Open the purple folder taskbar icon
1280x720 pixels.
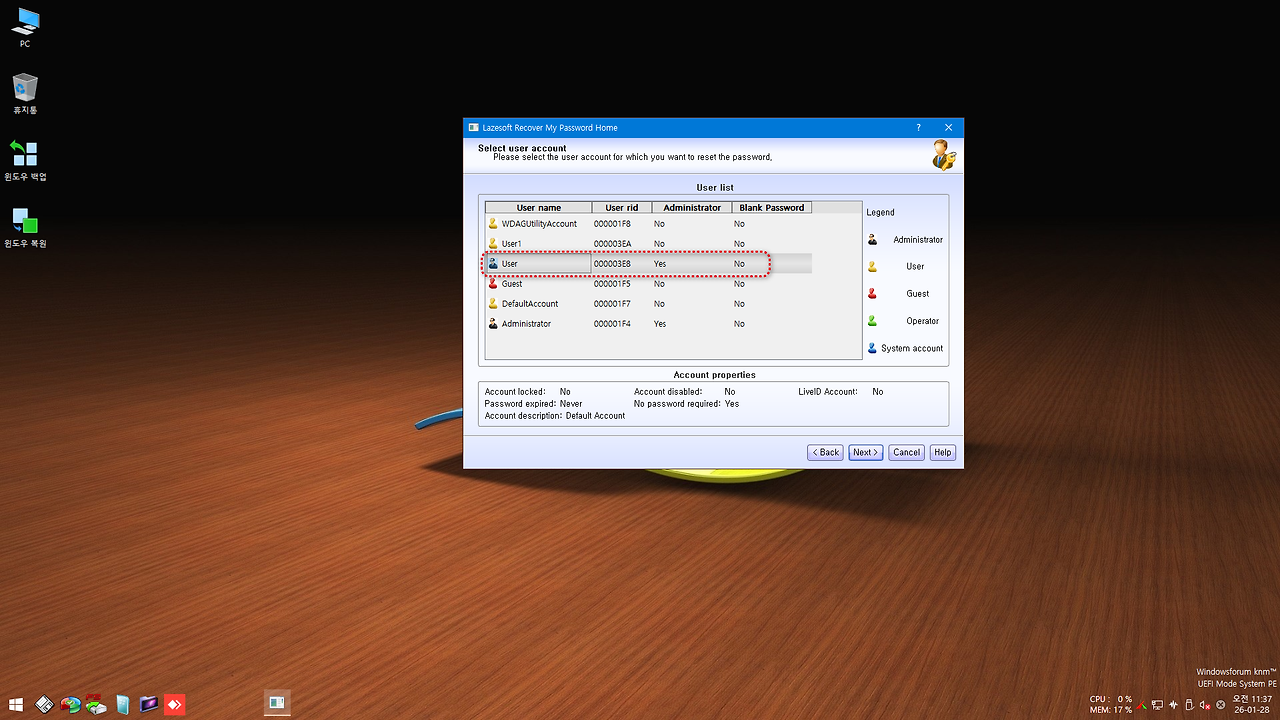tap(149, 704)
